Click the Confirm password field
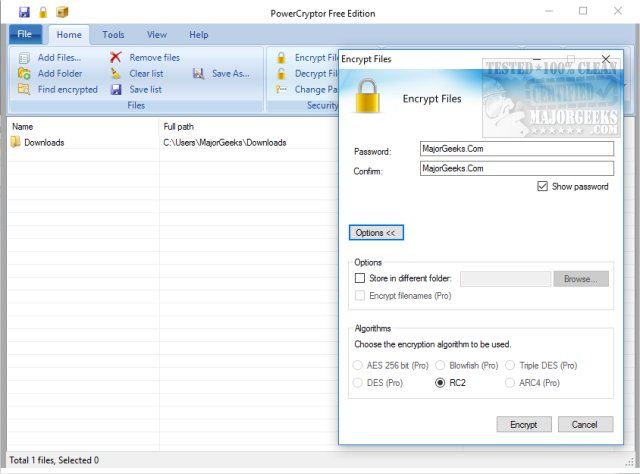640x474 pixels. pos(517,168)
